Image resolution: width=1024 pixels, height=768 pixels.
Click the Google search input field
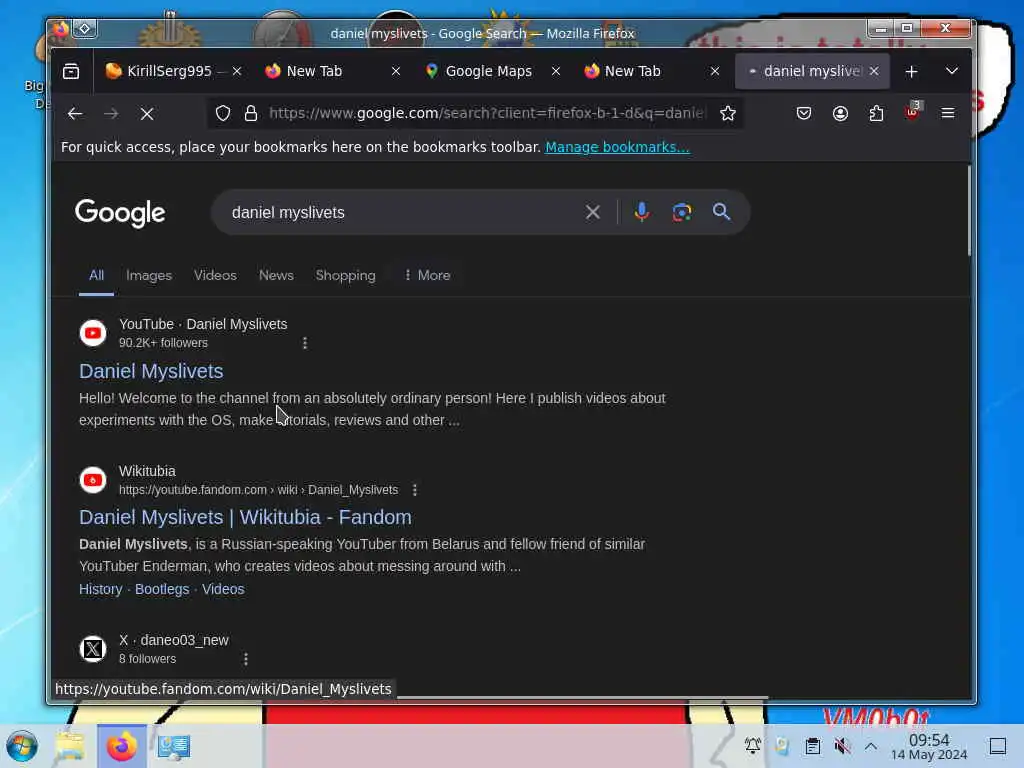click(398, 212)
